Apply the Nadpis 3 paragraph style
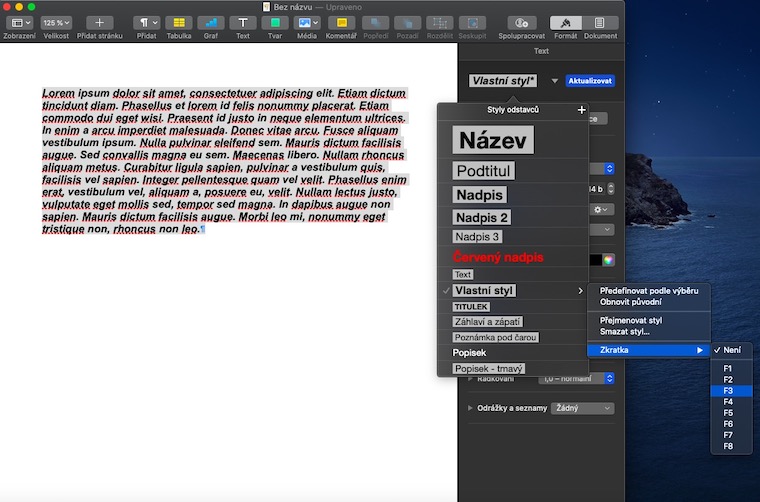The image size is (760, 502). [x=477, y=236]
